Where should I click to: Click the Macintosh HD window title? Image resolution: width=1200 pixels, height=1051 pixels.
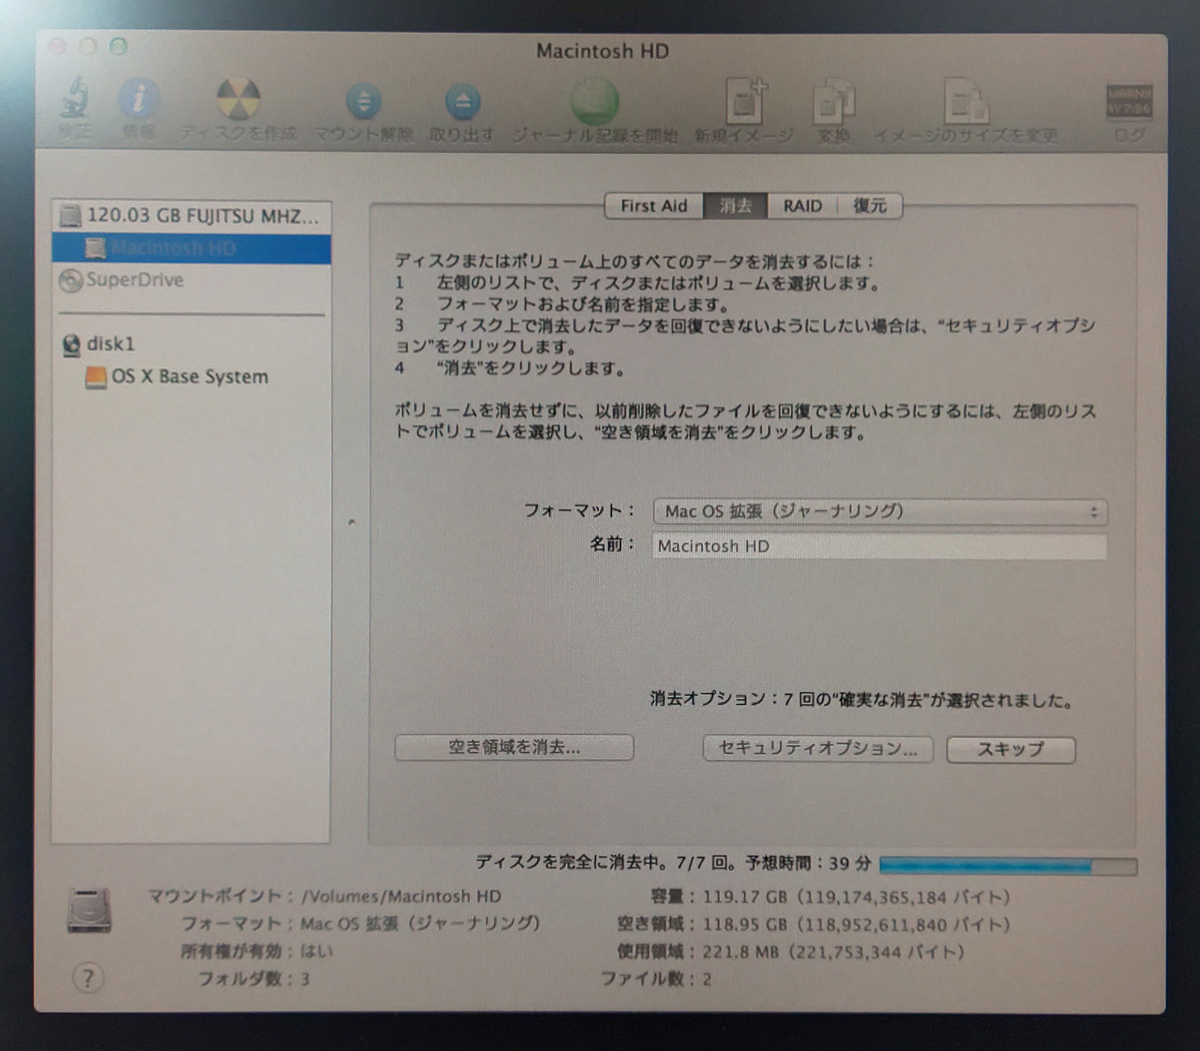click(x=602, y=51)
